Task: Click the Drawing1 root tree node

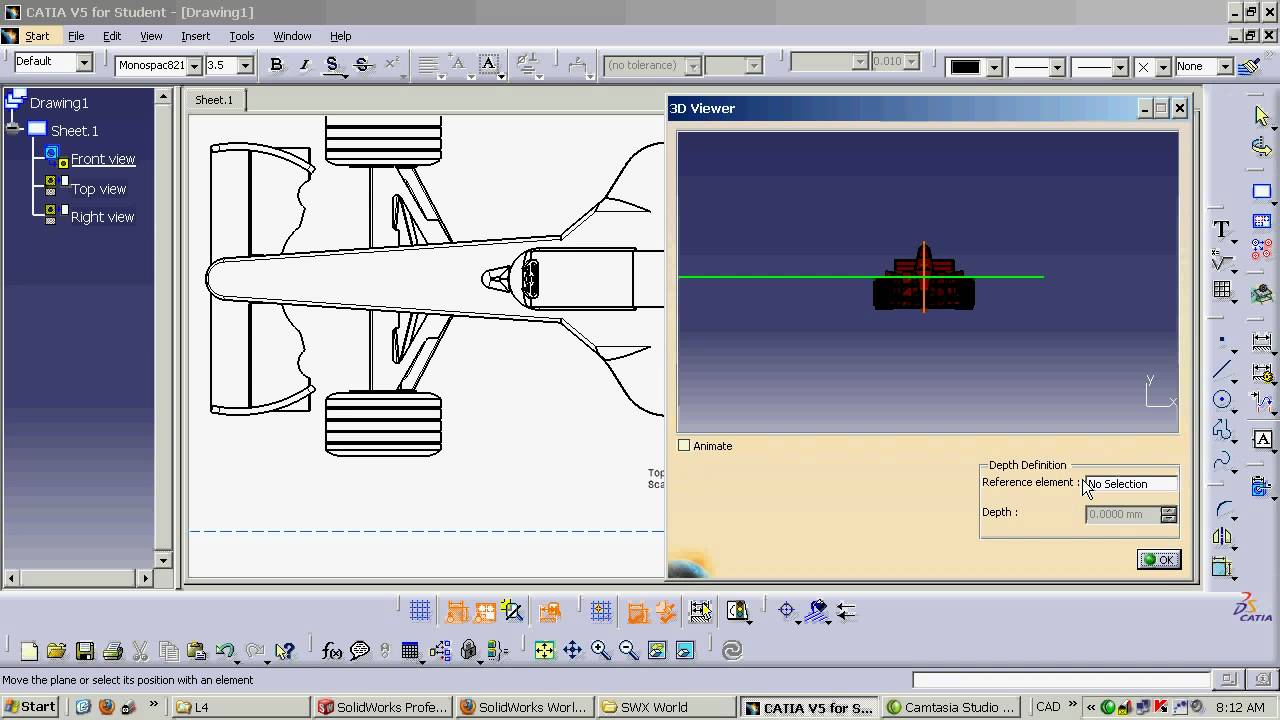Action: (x=59, y=102)
